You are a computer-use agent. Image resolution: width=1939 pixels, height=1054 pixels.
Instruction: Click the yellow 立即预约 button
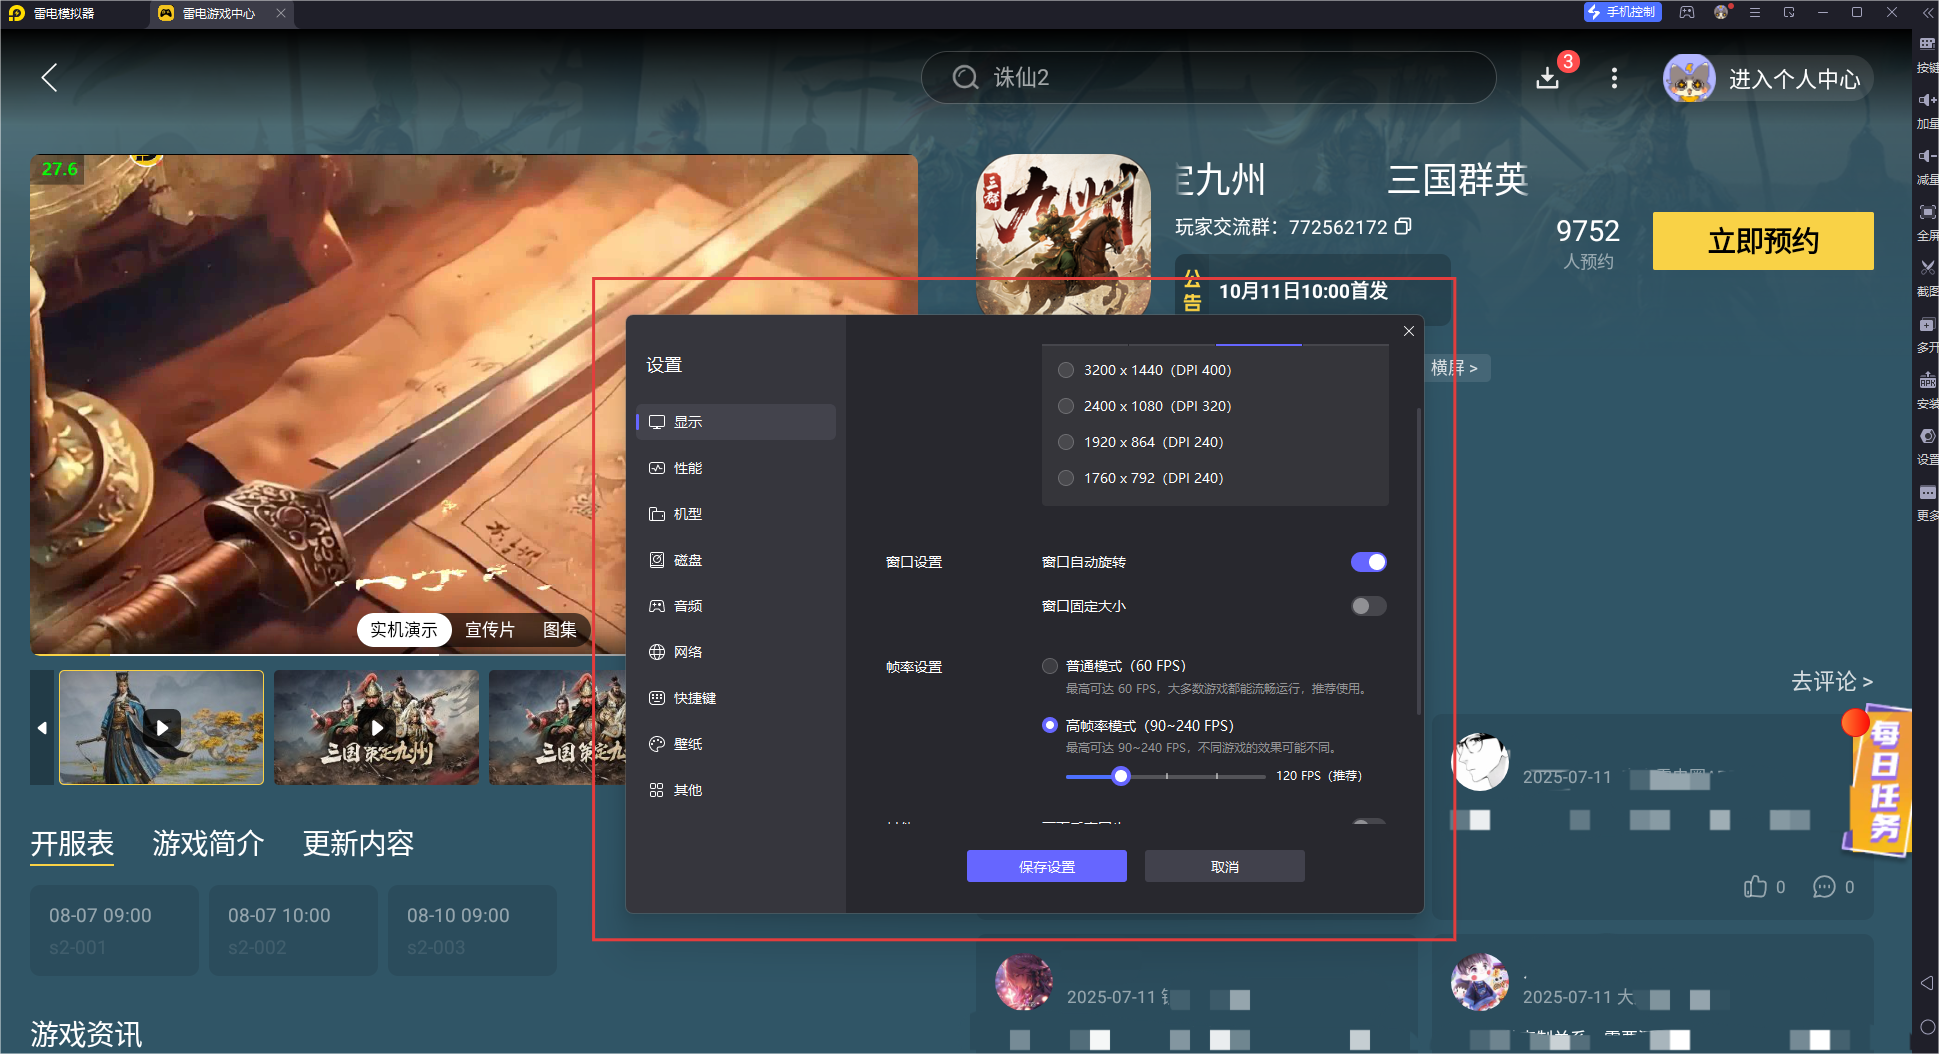(x=1763, y=241)
